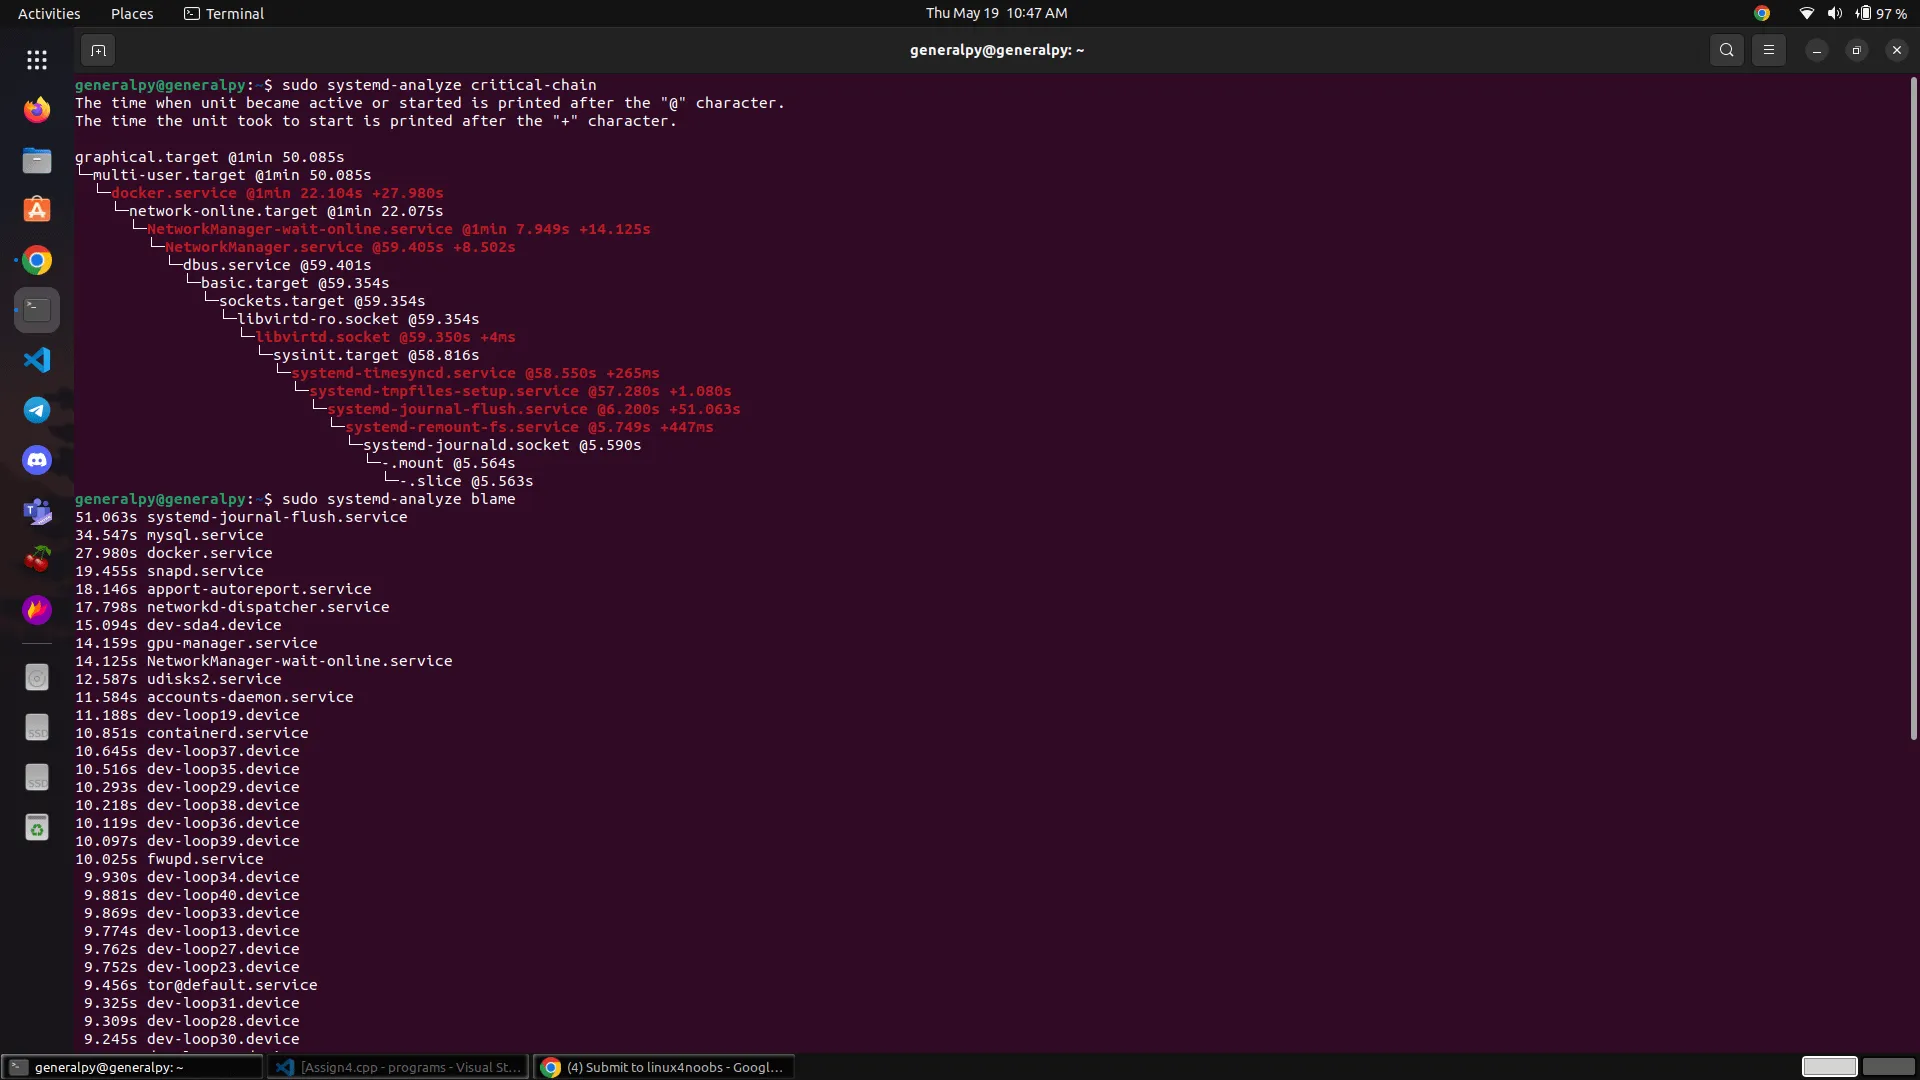Image resolution: width=1920 pixels, height=1080 pixels.
Task: Click the Show Applications grid button
Action: pyautogui.click(x=36, y=60)
